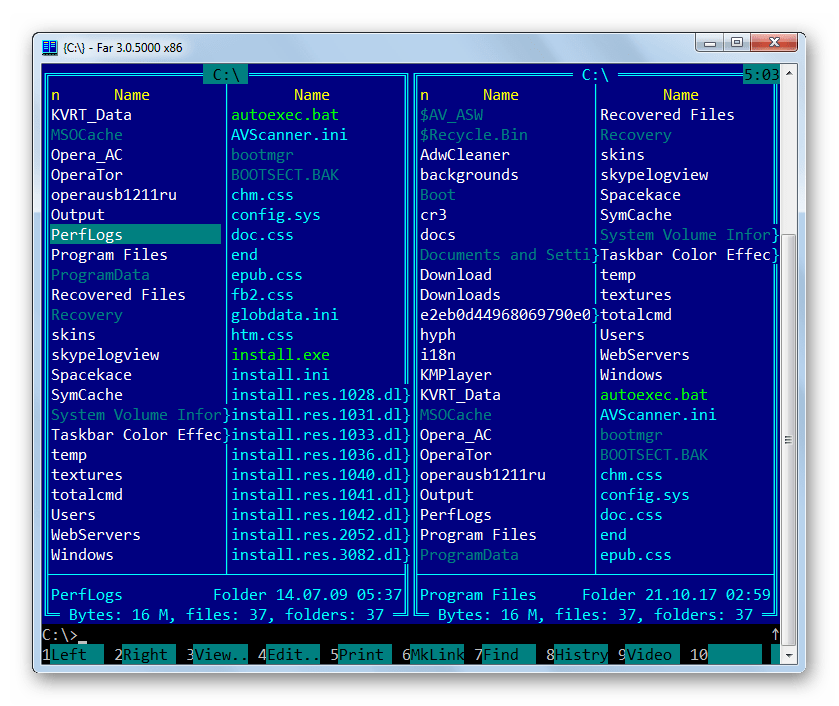Click the 2Right function key button
This screenshot has height=706, width=839.
pos(145,655)
